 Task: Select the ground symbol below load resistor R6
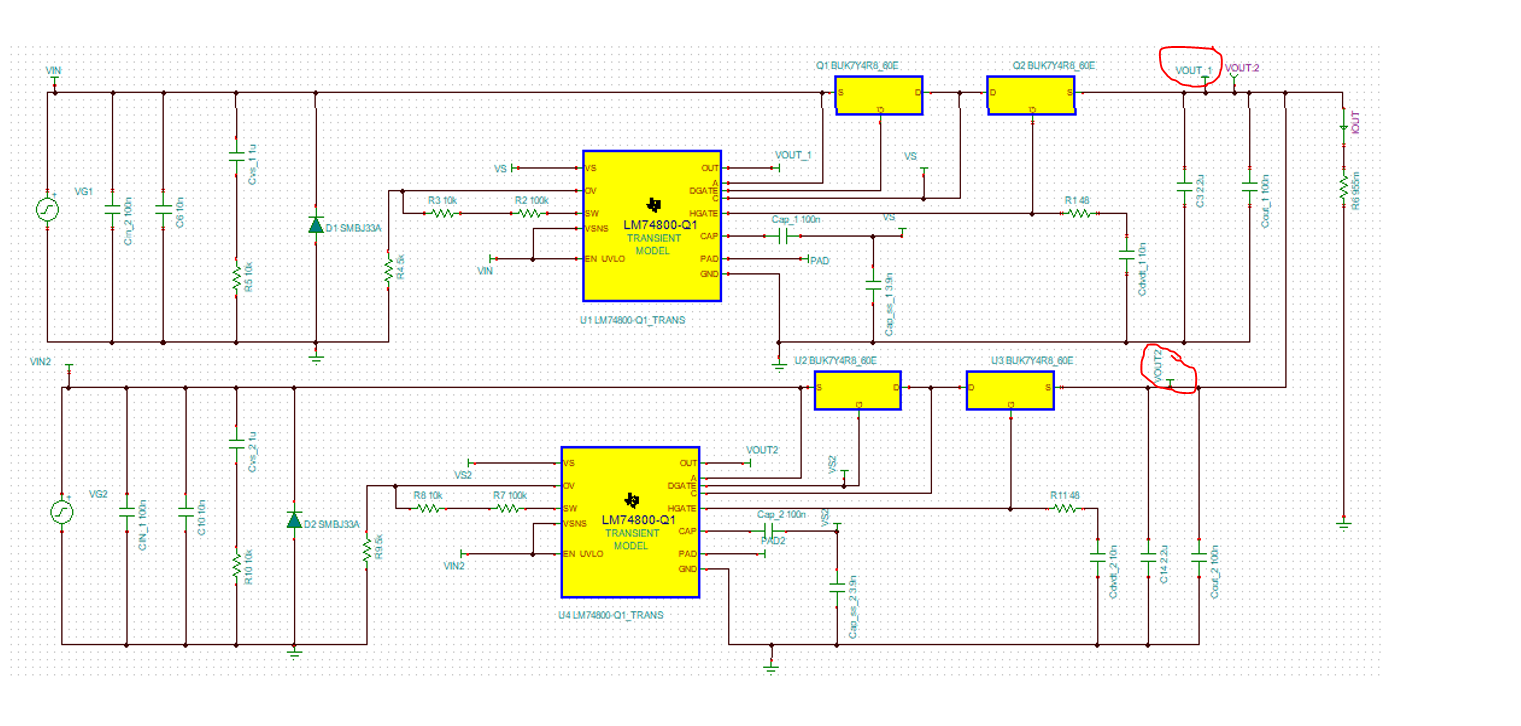pyautogui.click(x=1345, y=522)
